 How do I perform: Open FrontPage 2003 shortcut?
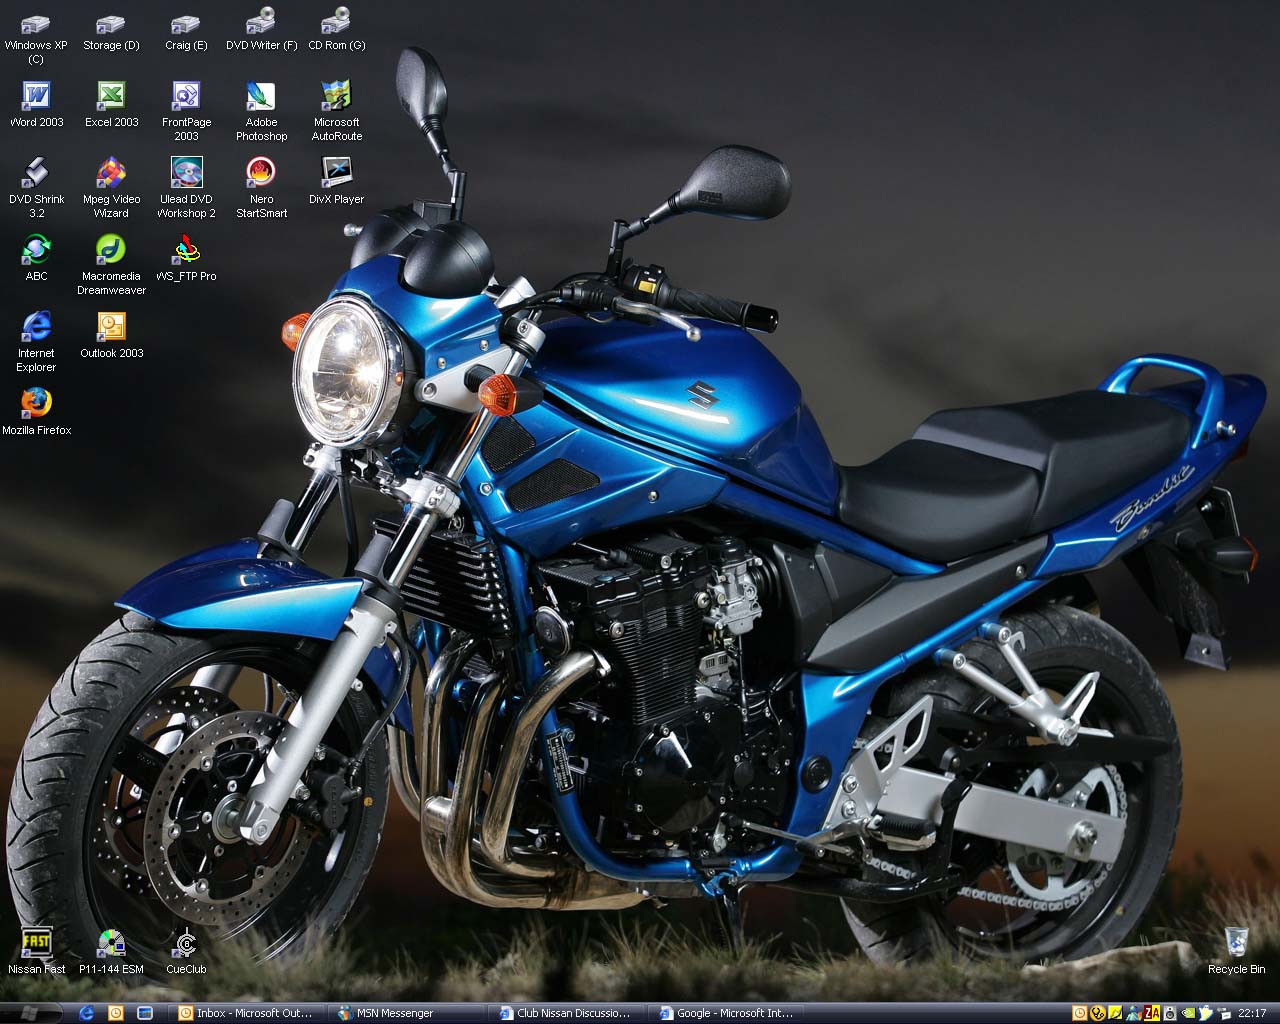(x=186, y=111)
